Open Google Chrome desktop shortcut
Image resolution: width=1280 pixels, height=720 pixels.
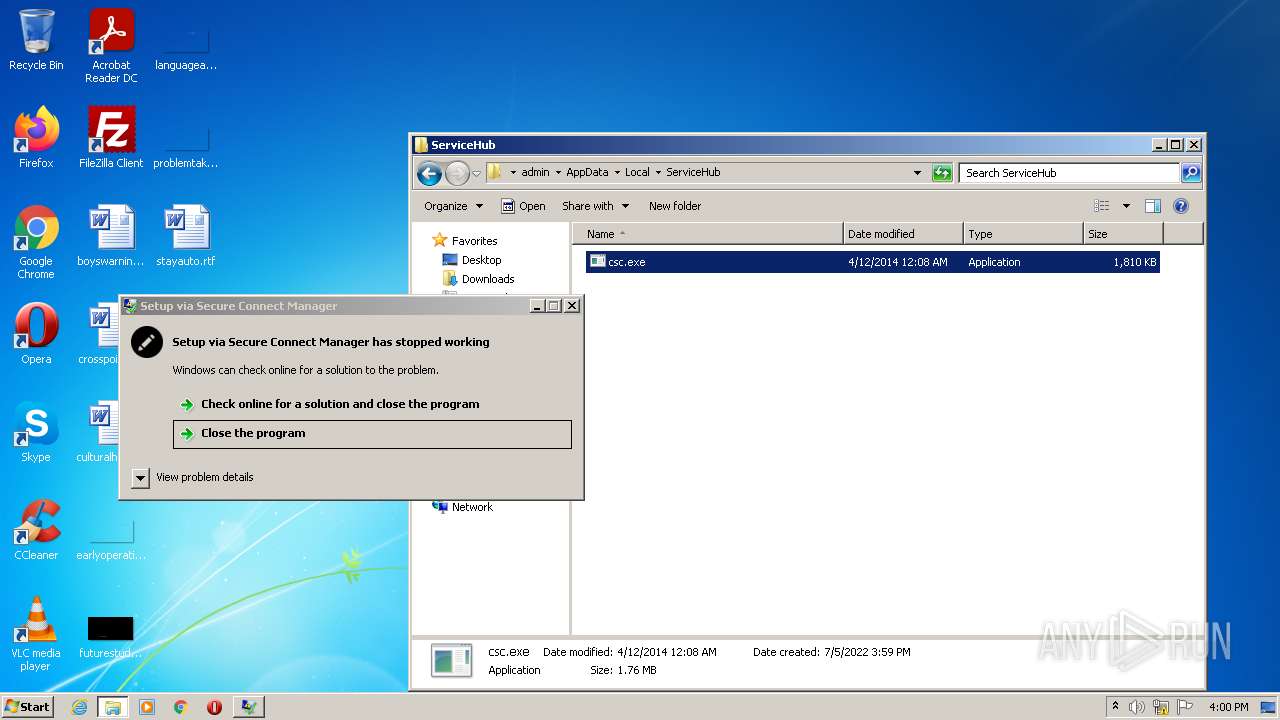pyautogui.click(x=36, y=242)
